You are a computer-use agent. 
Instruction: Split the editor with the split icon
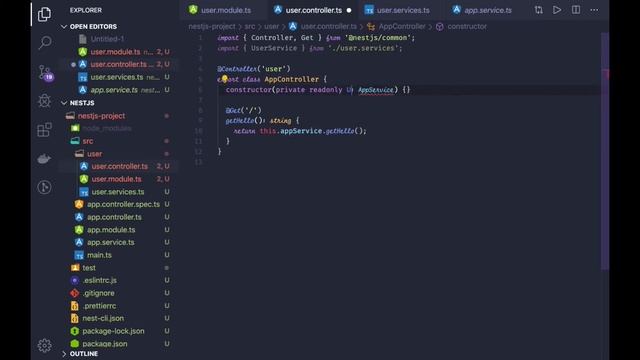(576, 10)
